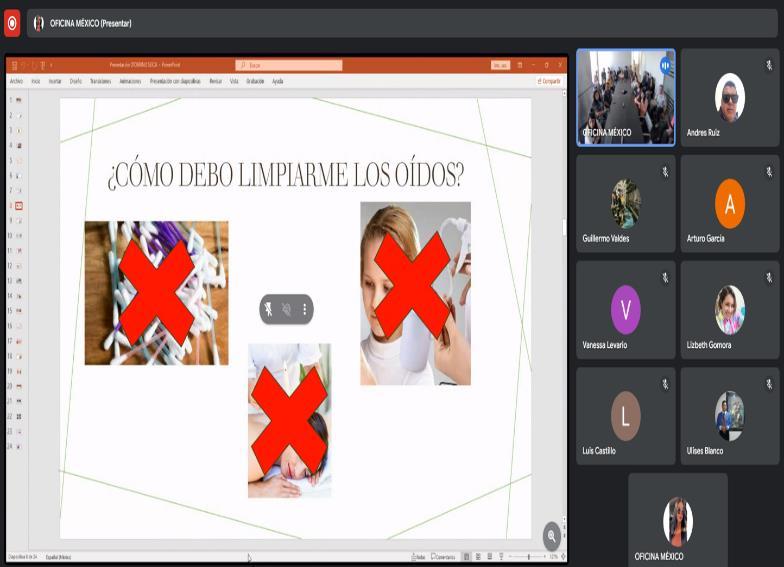784x567 pixels.
Task: Click the OFICINA MÉXICO (Presentar) title text
Action: [90, 23]
